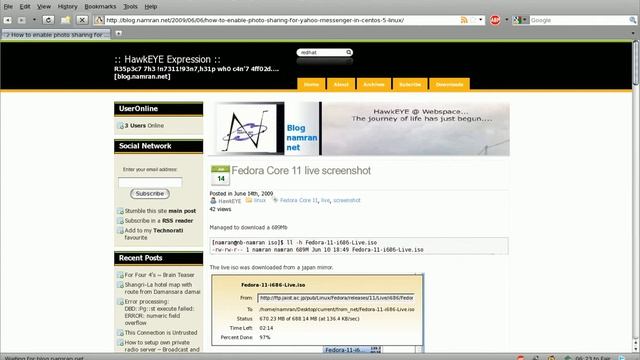Open the View menu
The width and height of the screenshot is (640, 360).
point(44,7)
